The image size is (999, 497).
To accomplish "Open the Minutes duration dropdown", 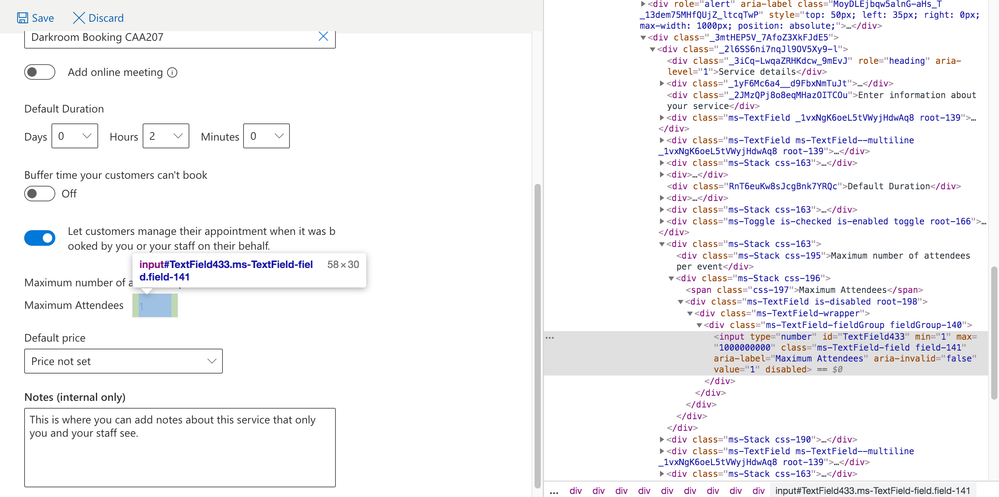I will coord(266,136).
